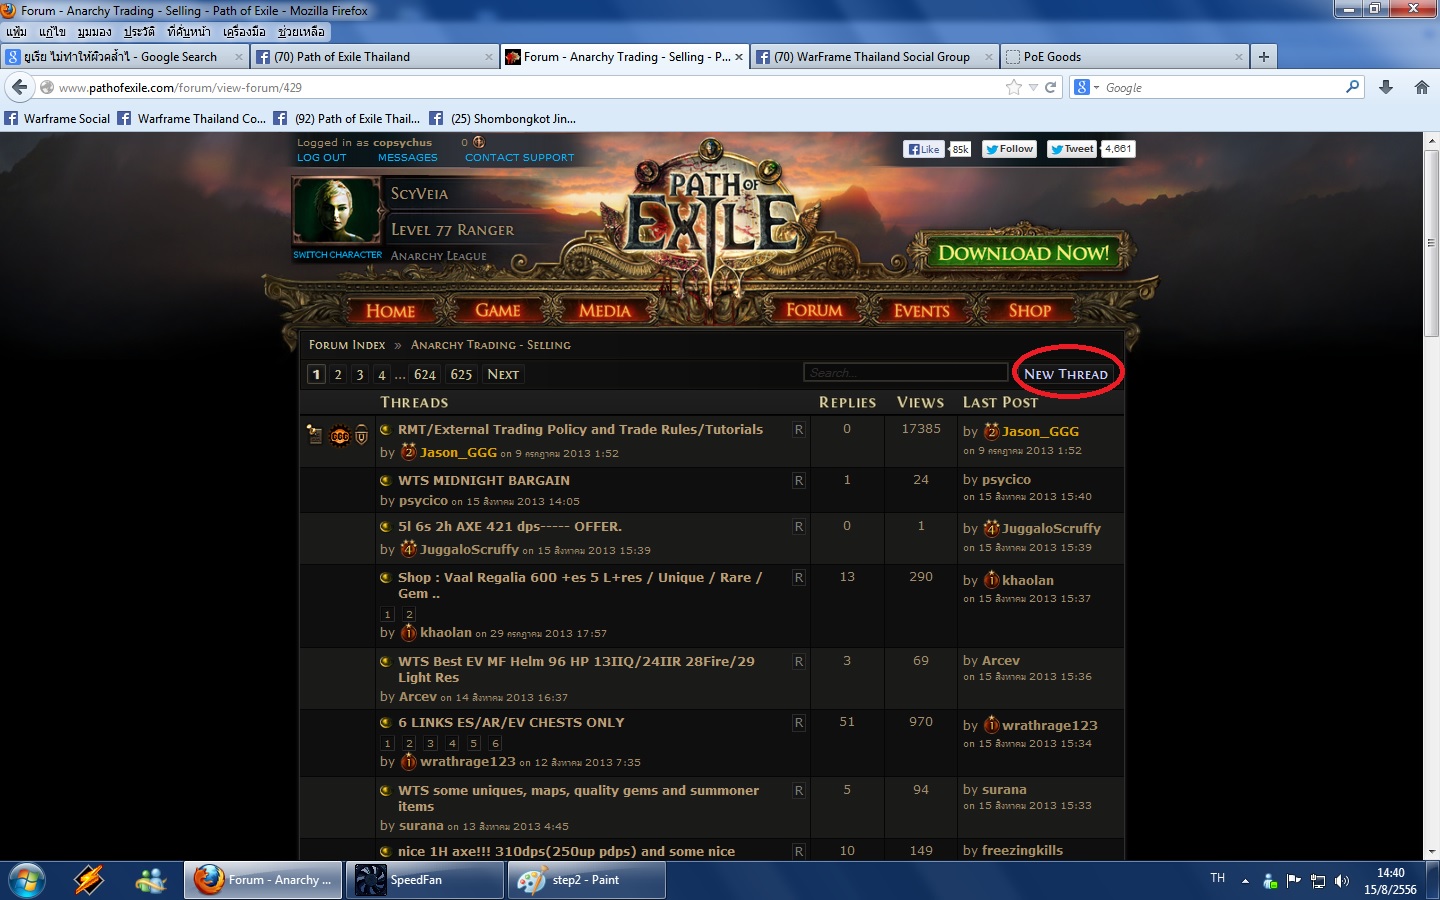Open the แก้ไข menu
The height and width of the screenshot is (900, 1440).
[52, 32]
